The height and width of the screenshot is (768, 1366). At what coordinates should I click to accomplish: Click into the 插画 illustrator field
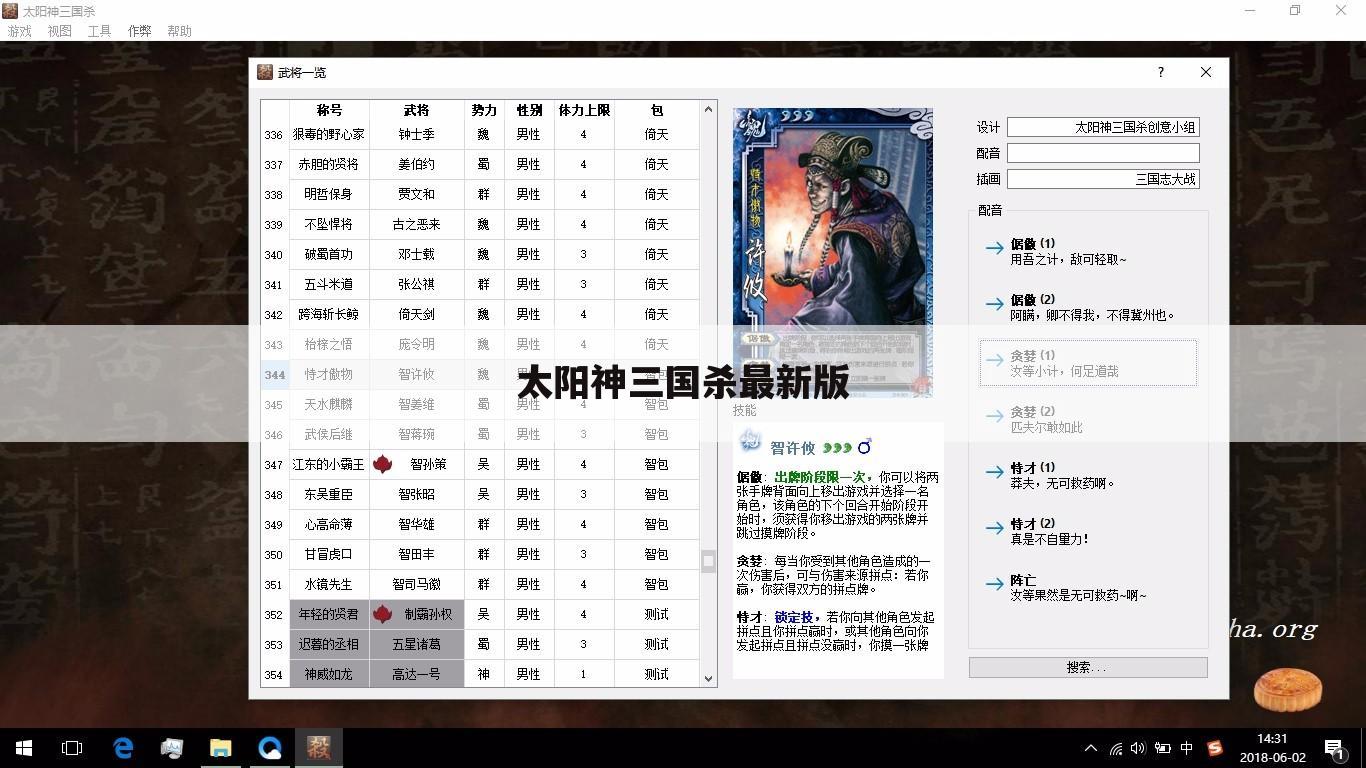click(1103, 179)
